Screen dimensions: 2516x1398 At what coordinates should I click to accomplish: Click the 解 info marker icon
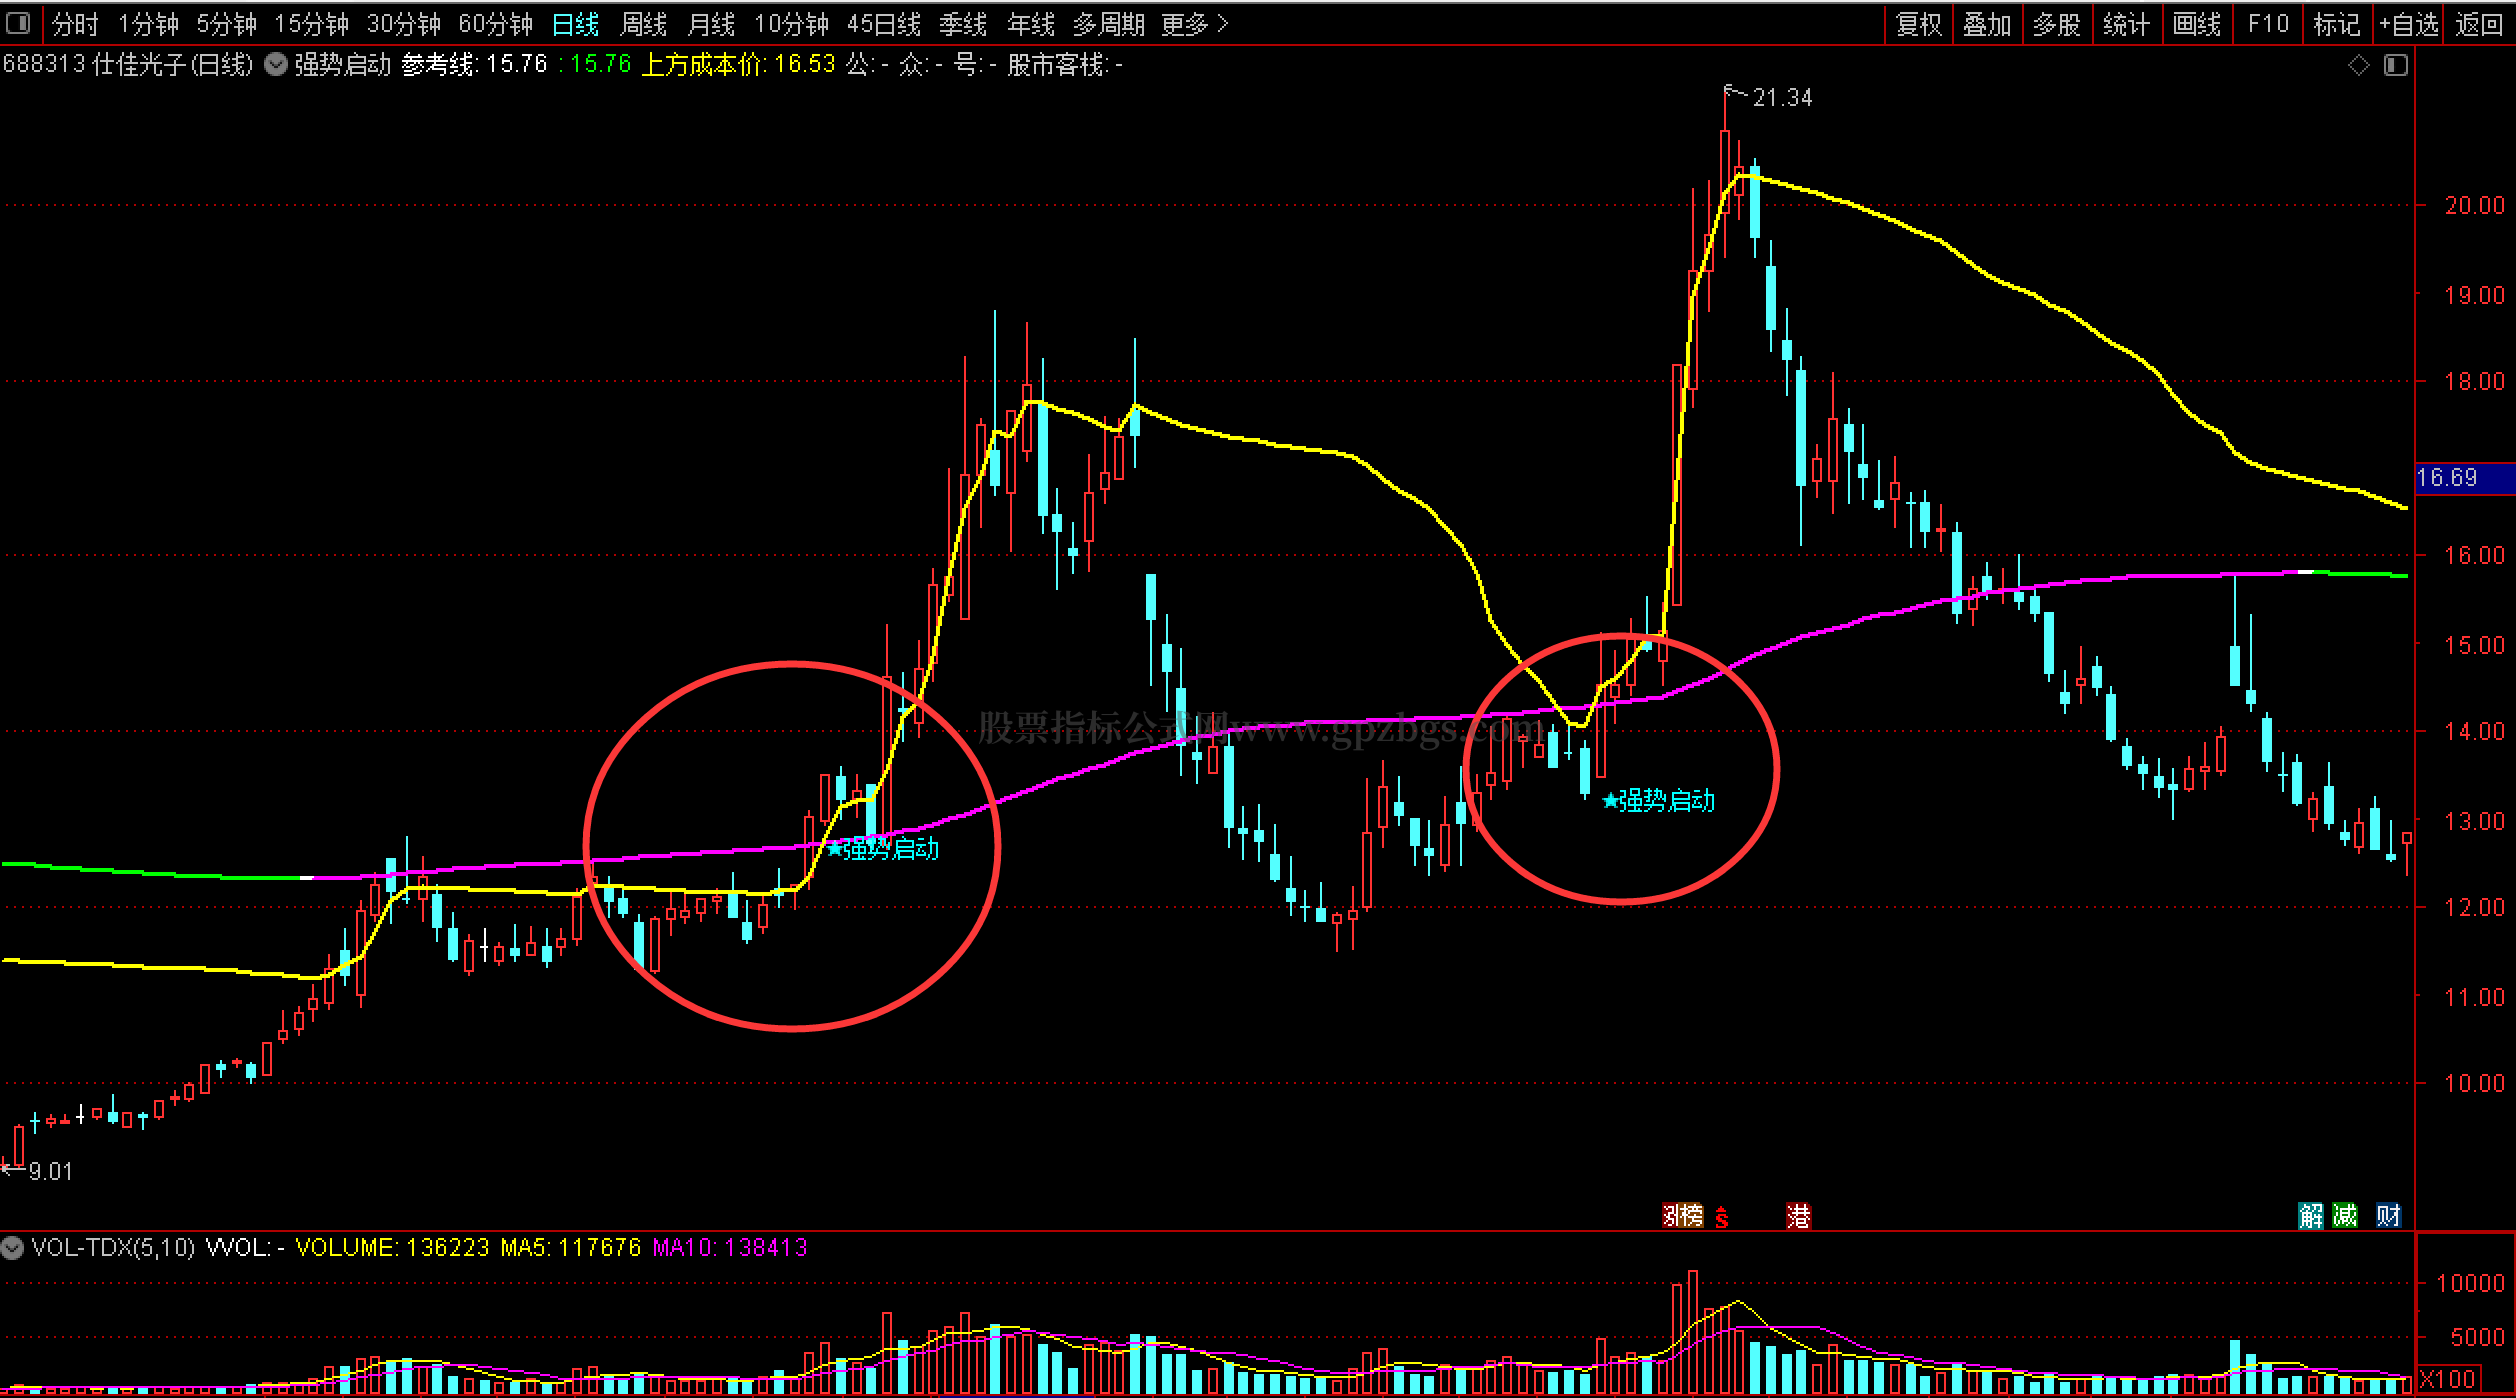pos(2311,1215)
